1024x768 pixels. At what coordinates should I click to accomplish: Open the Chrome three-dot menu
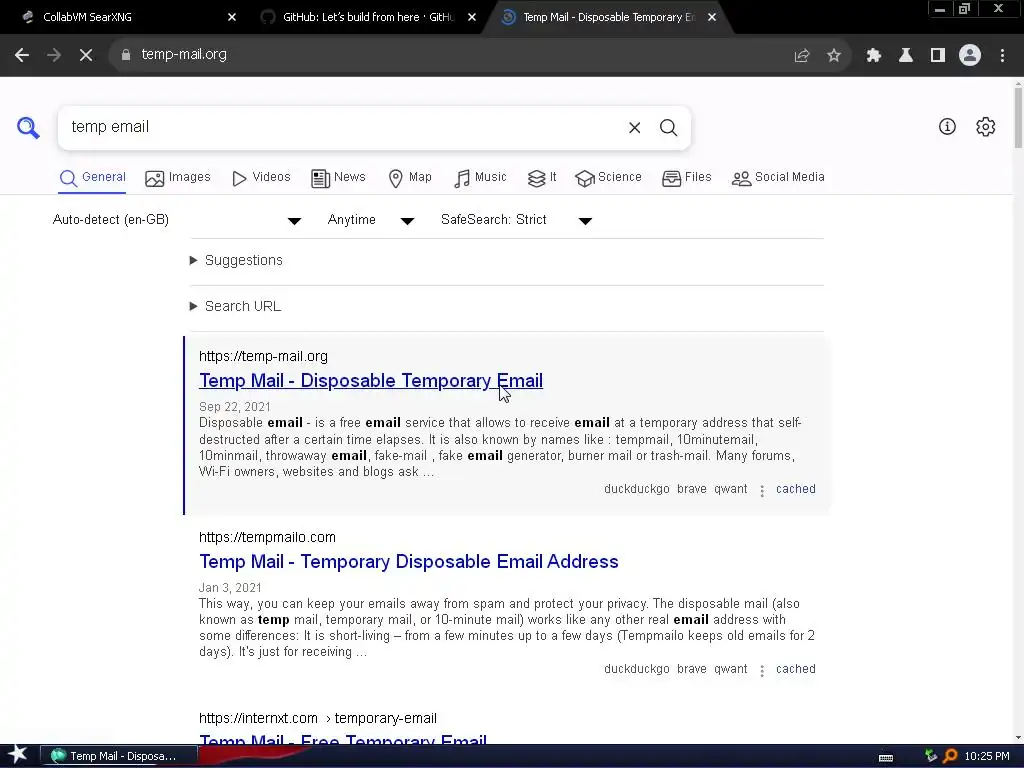(1002, 56)
